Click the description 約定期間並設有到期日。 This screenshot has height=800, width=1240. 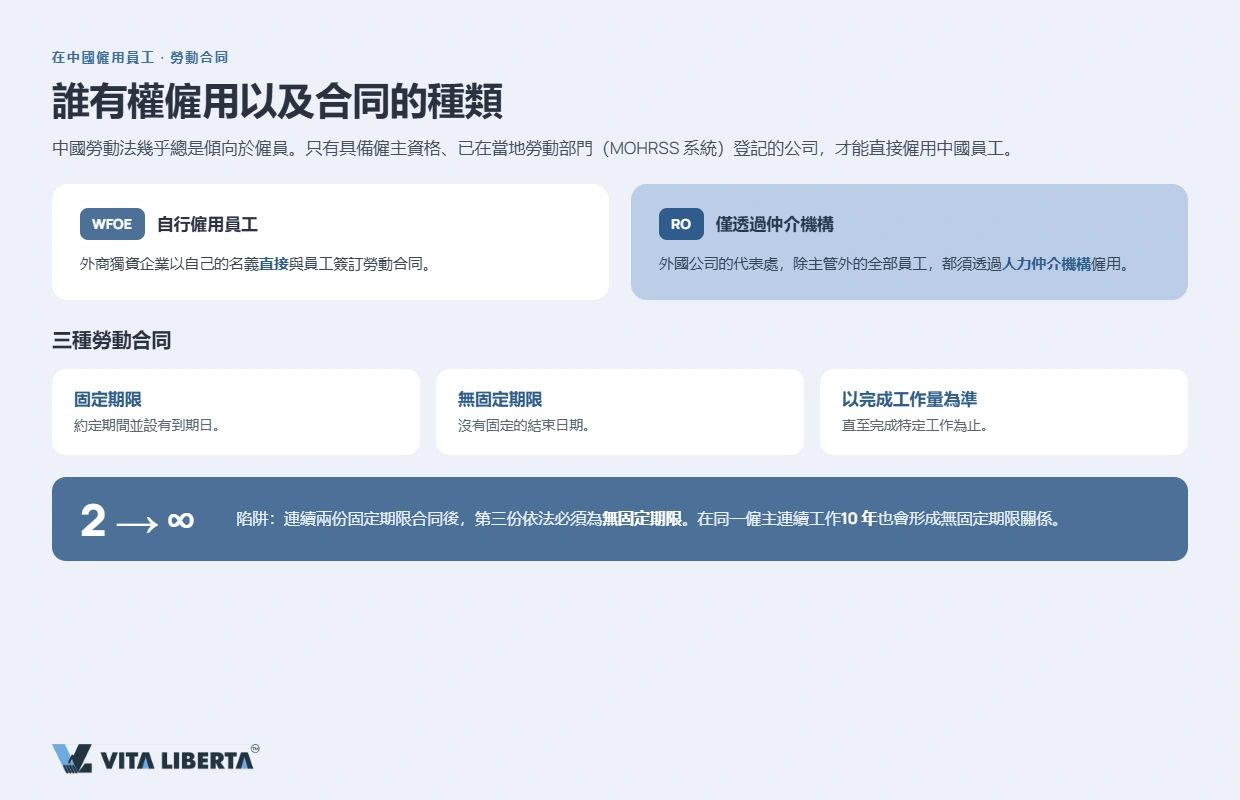(x=147, y=424)
